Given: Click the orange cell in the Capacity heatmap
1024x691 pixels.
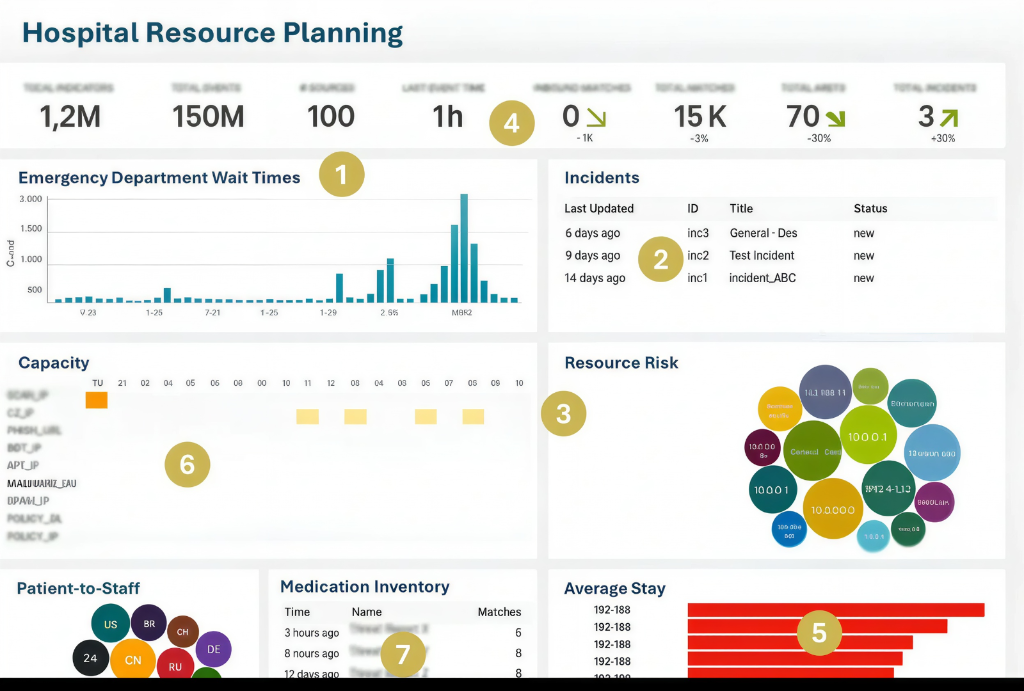Looking at the screenshot, I should tap(97, 400).
